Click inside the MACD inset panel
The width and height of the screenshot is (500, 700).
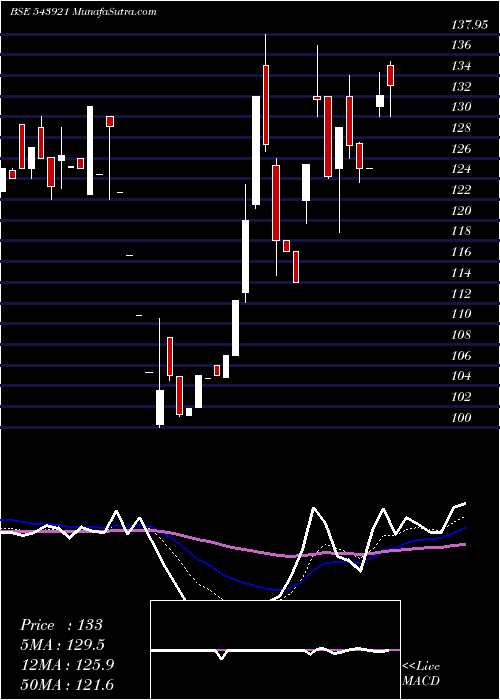[275, 650]
